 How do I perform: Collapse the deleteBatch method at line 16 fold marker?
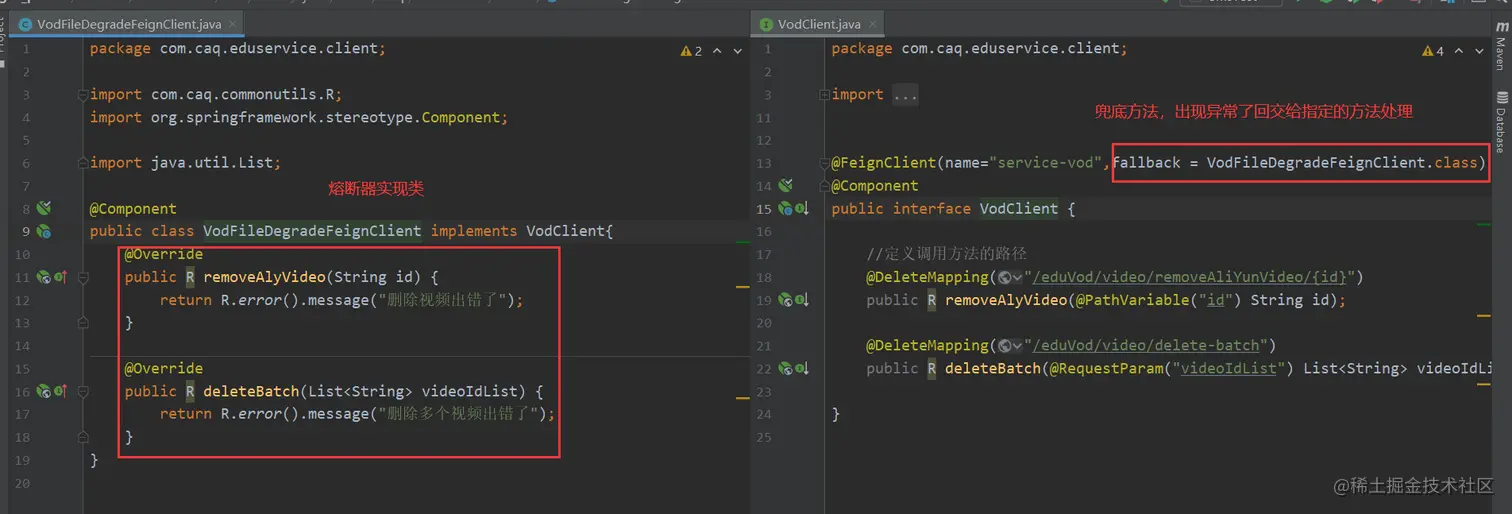83,391
